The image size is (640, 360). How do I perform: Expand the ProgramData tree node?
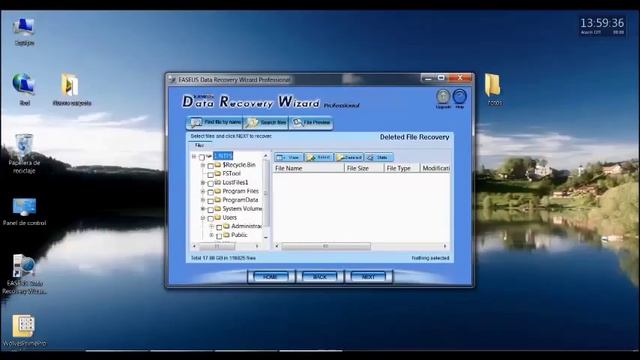[203, 200]
